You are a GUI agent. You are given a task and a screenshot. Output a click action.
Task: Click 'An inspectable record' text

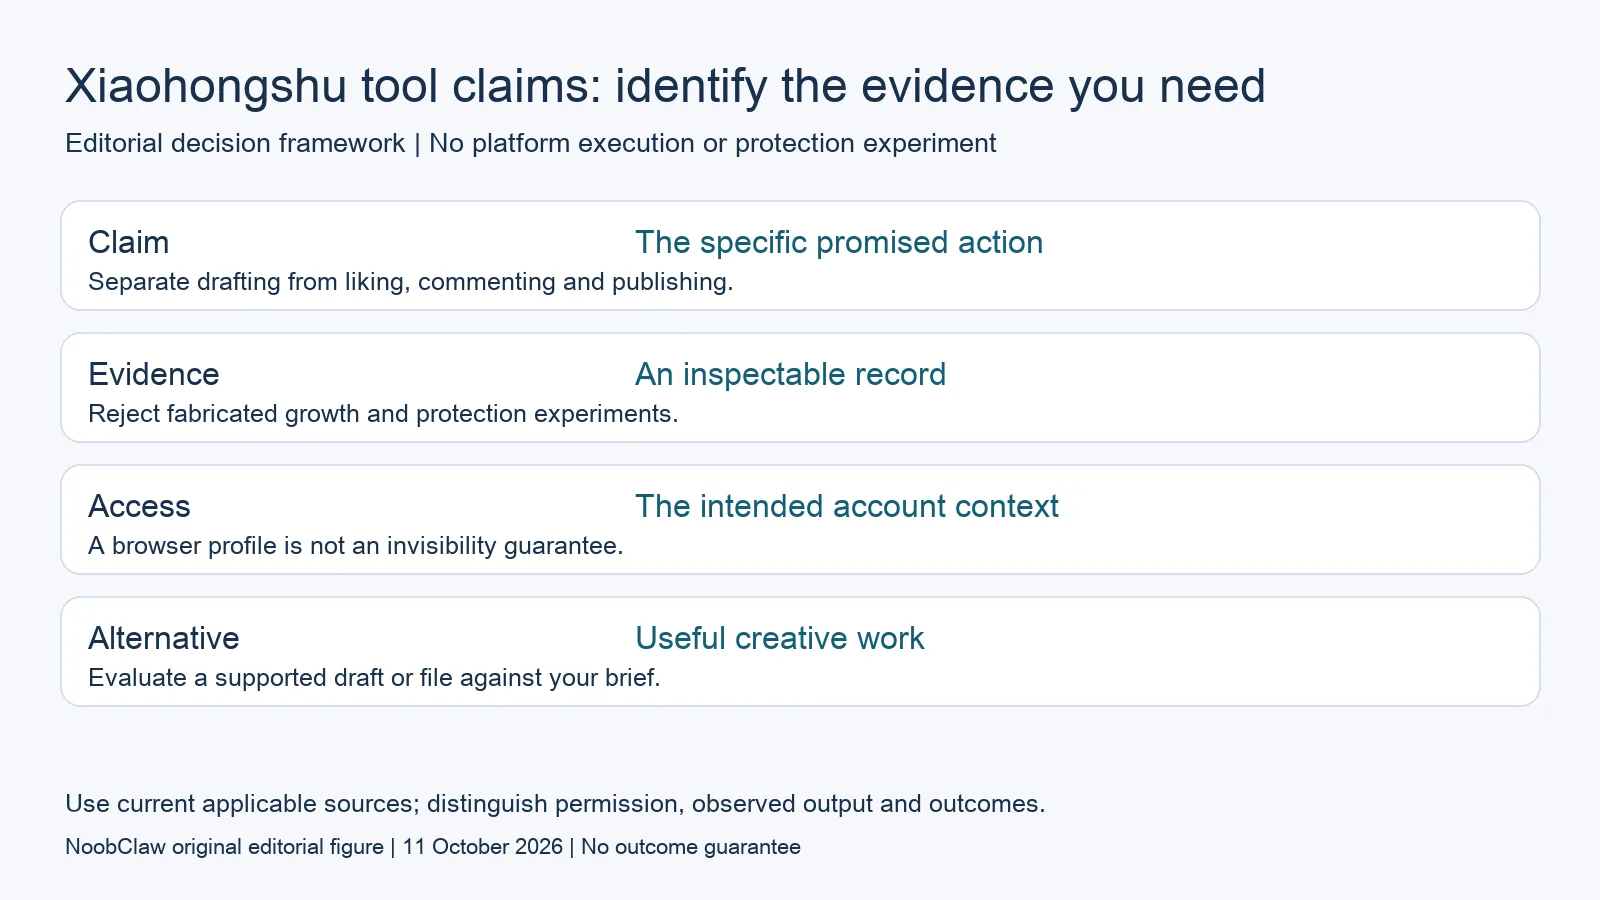point(790,374)
